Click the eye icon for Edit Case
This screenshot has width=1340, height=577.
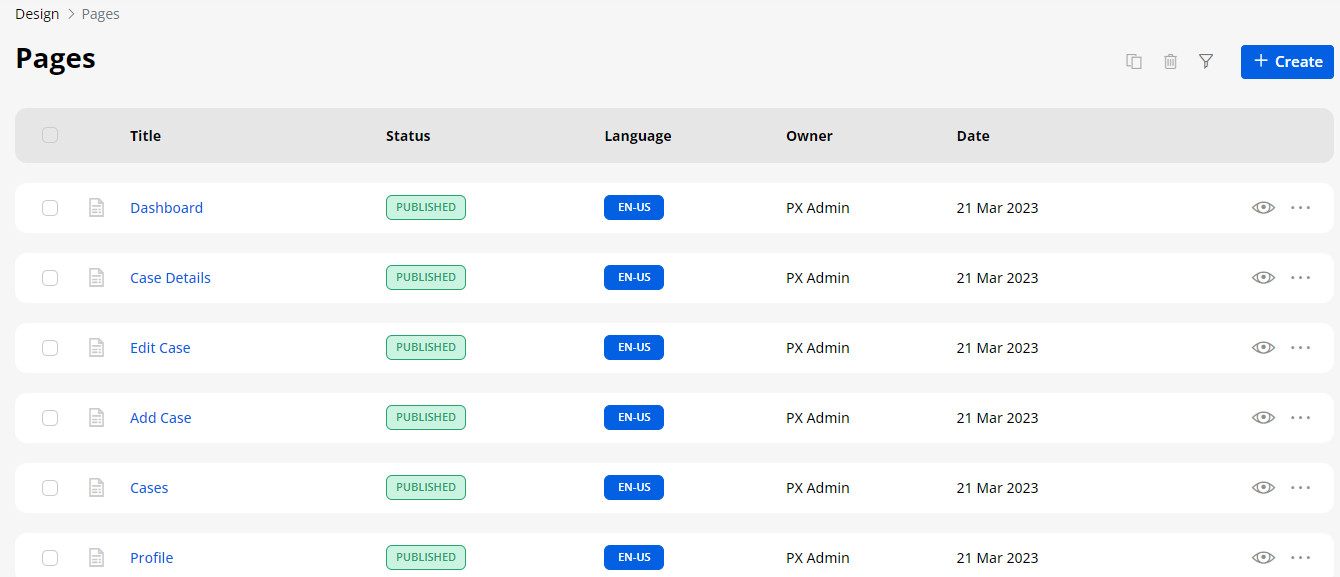coord(1263,348)
